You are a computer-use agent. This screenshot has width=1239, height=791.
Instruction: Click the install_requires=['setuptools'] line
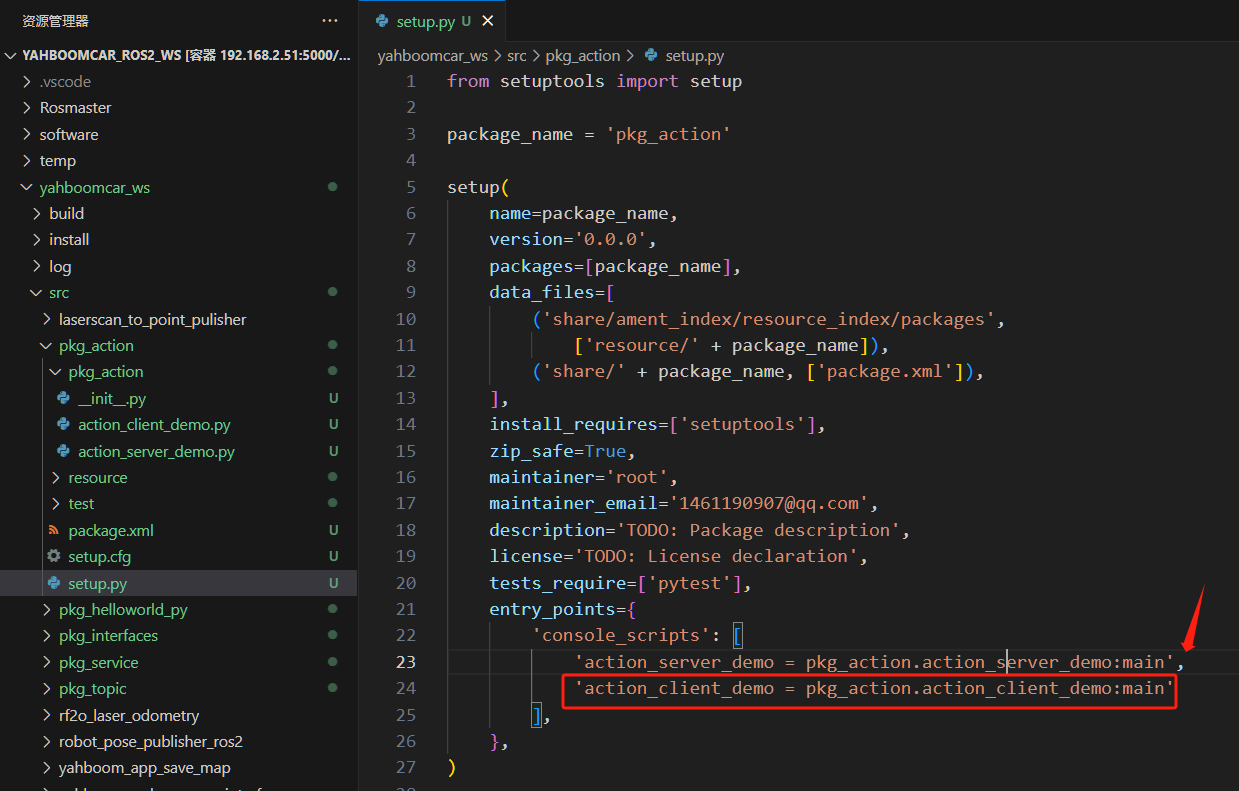[x=657, y=424]
